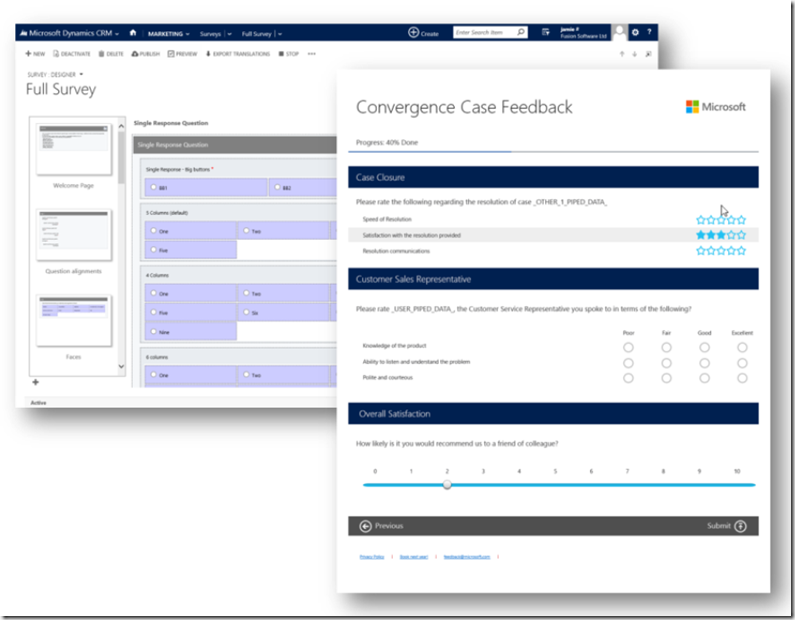Rate Speed of Resolution five stars
Screen dimensions: 795x620
click(x=741, y=220)
